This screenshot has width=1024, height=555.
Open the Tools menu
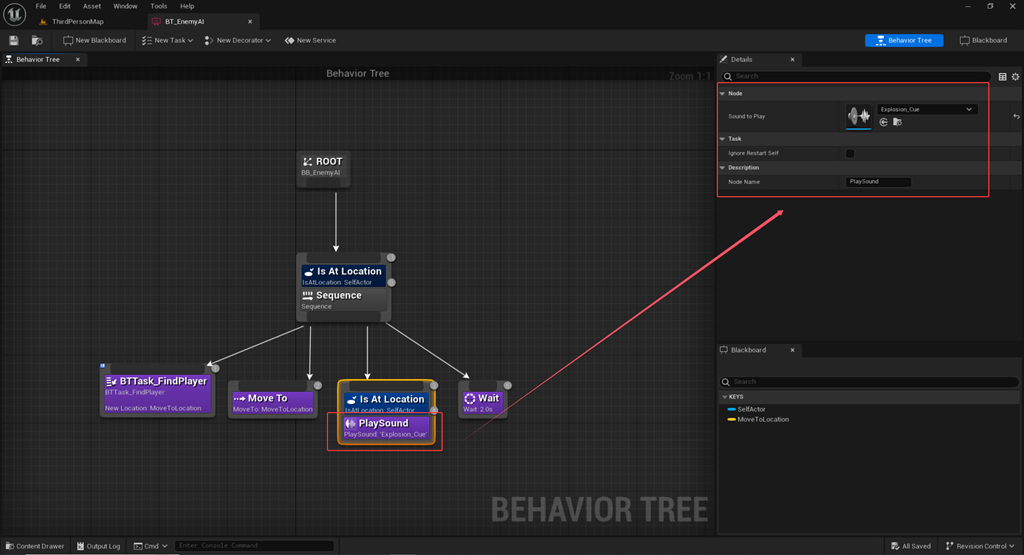[x=159, y=6]
